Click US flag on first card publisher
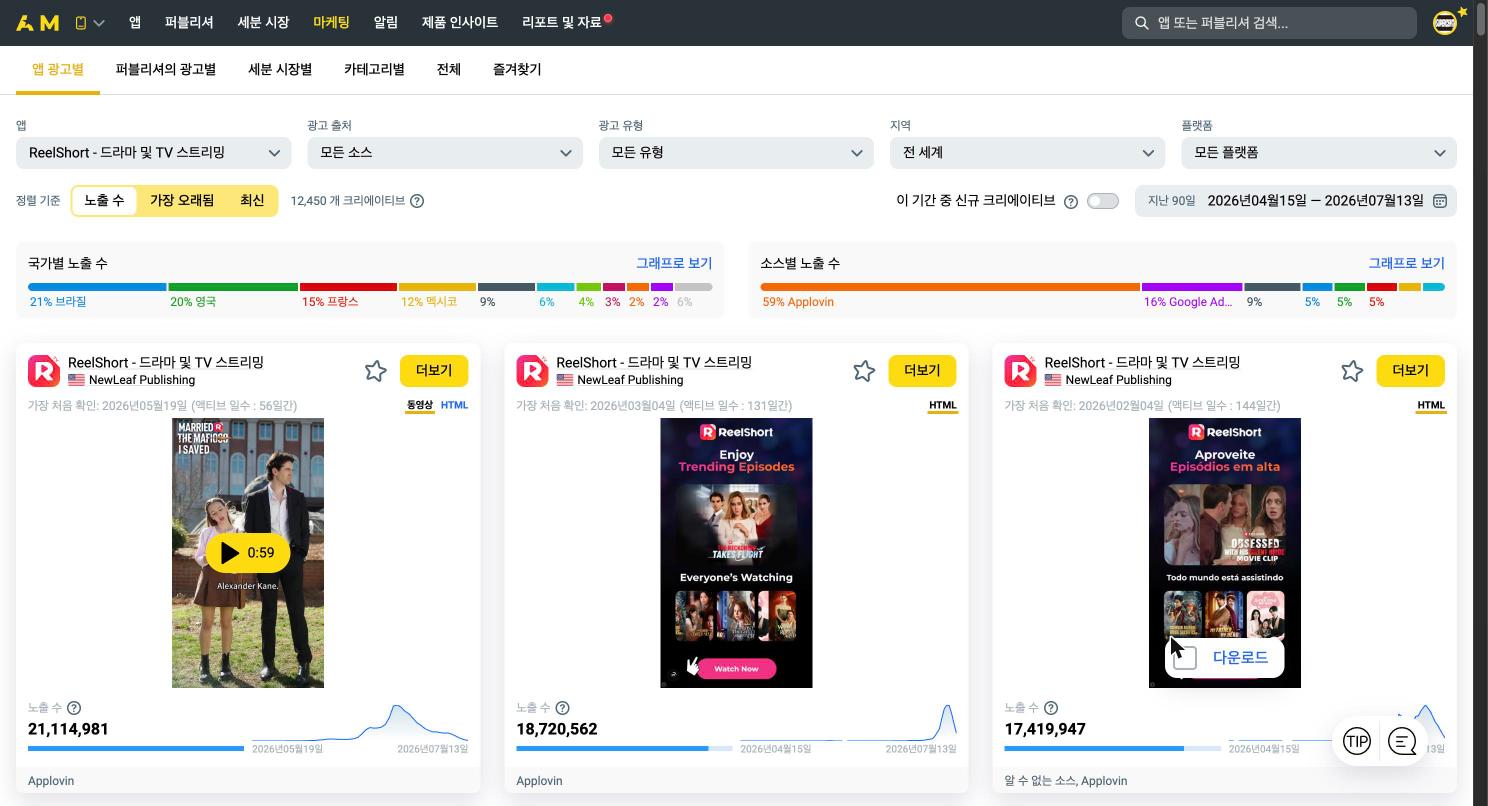 pos(76,380)
